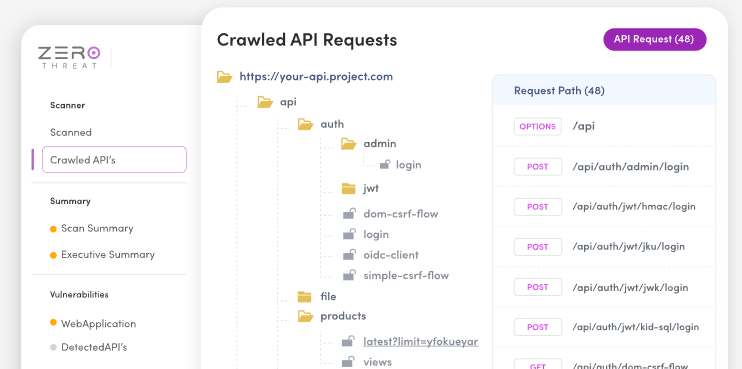The height and width of the screenshot is (369, 742).
Task: Expand the jwt folder icon
Action: pyautogui.click(x=348, y=189)
